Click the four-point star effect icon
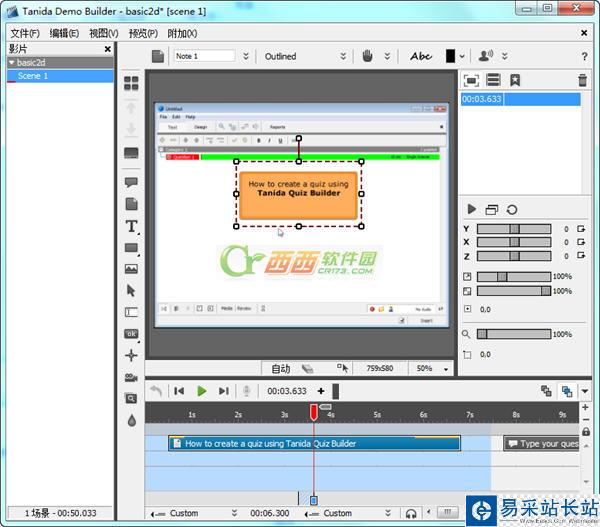Viewport: 600px width, 527px height. [131, 355]
